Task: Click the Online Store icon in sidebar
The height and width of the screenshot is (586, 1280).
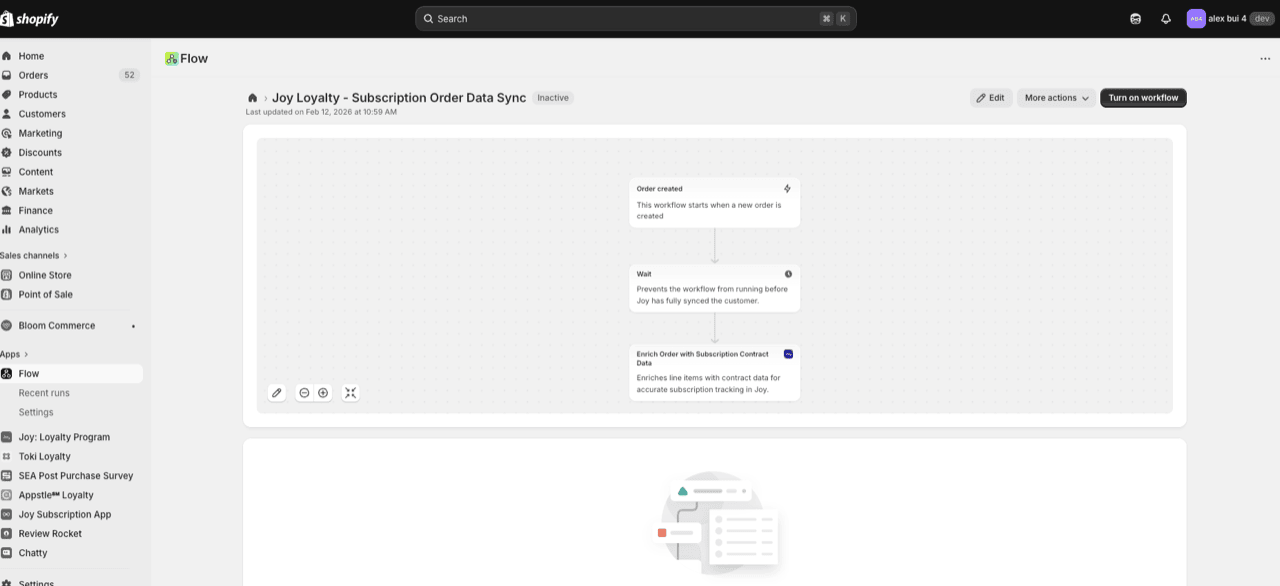Action: [7, 275]
